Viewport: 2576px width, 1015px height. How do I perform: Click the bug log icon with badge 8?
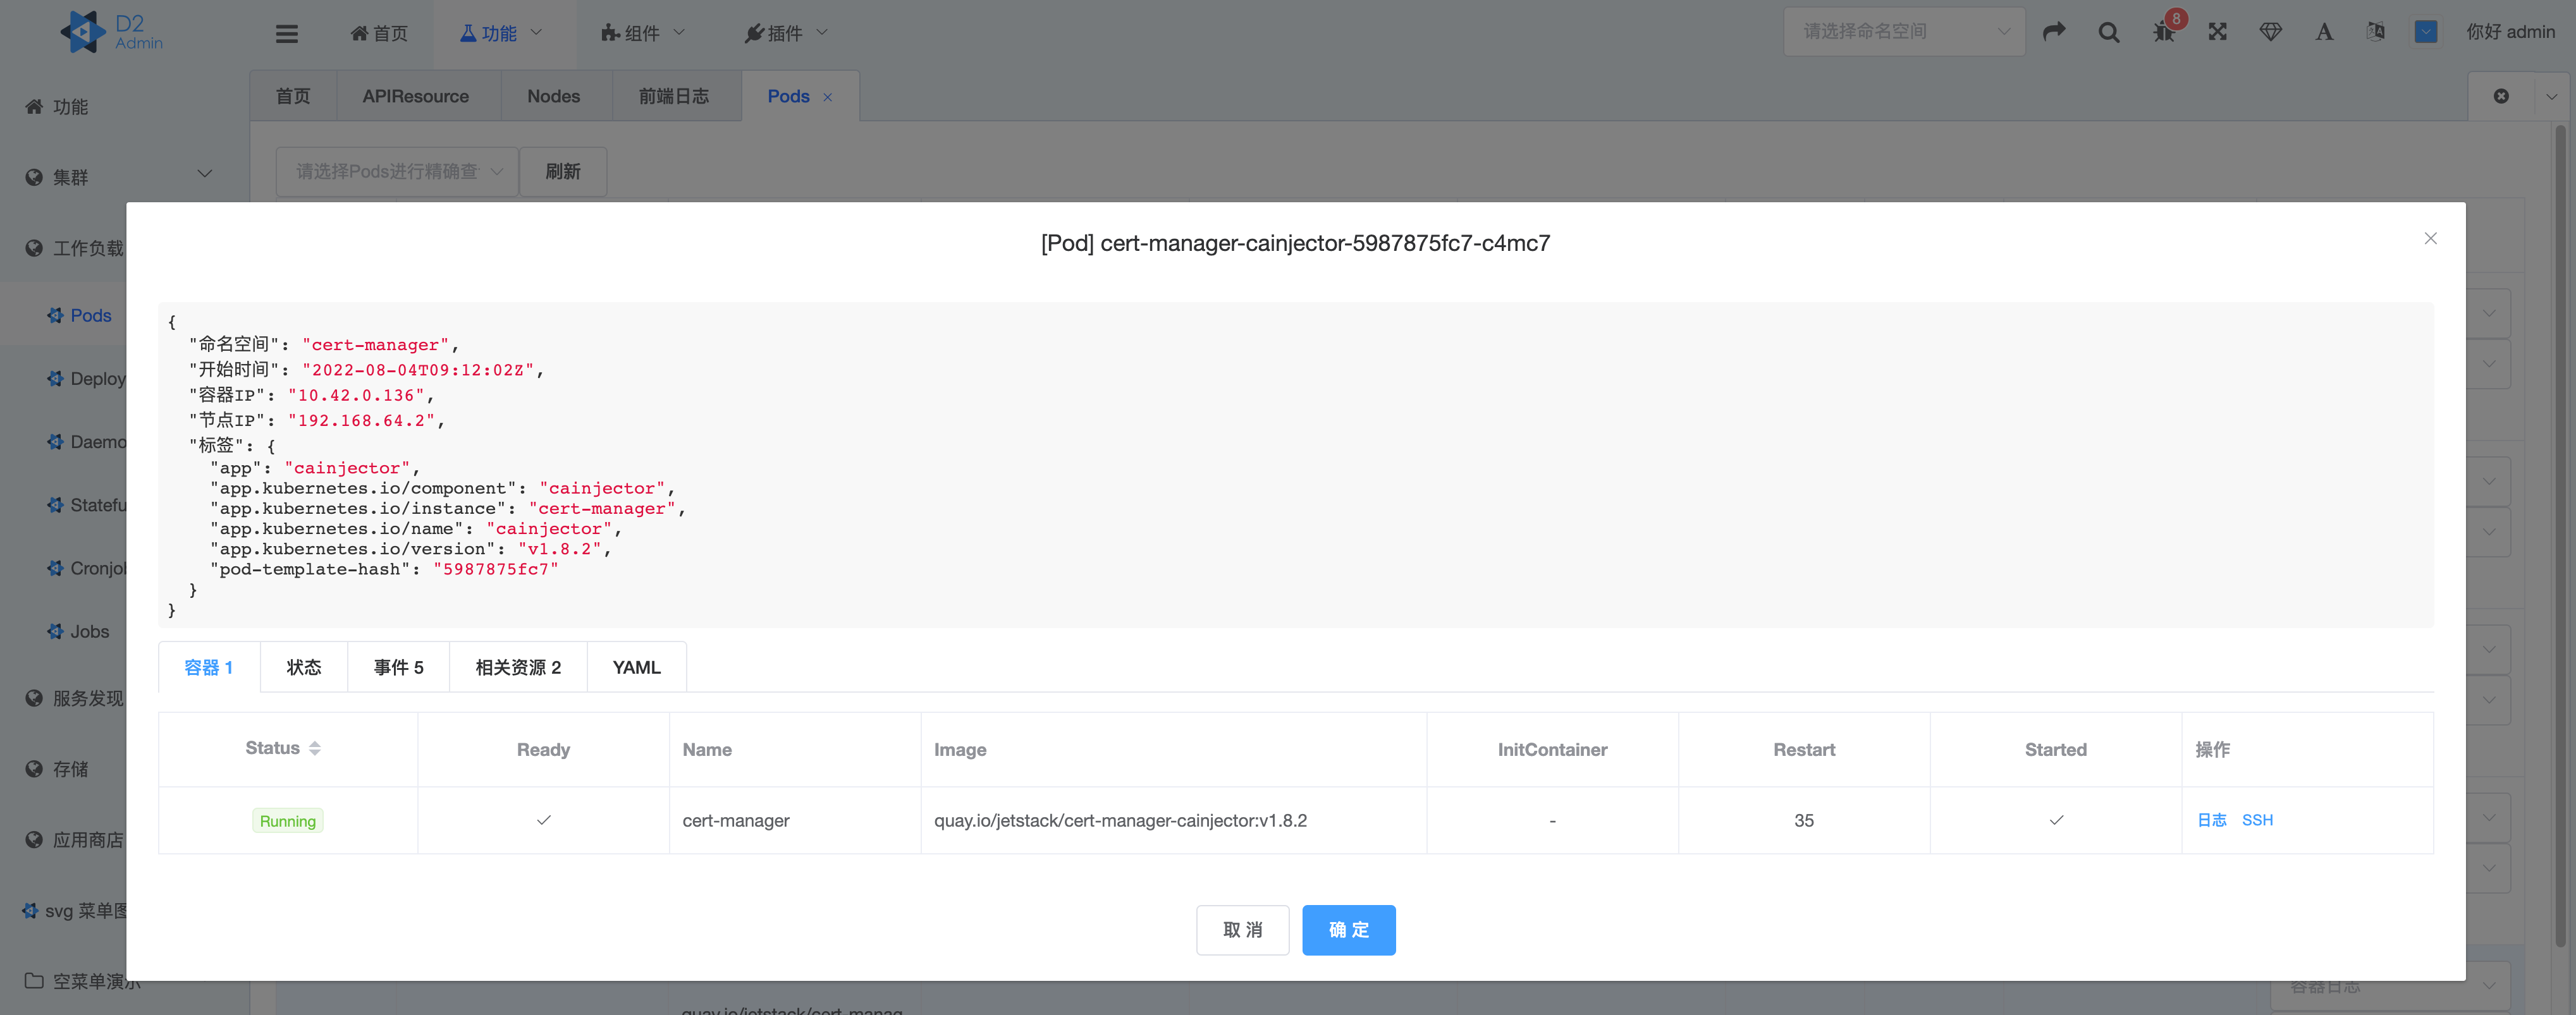coord(2164,32)
